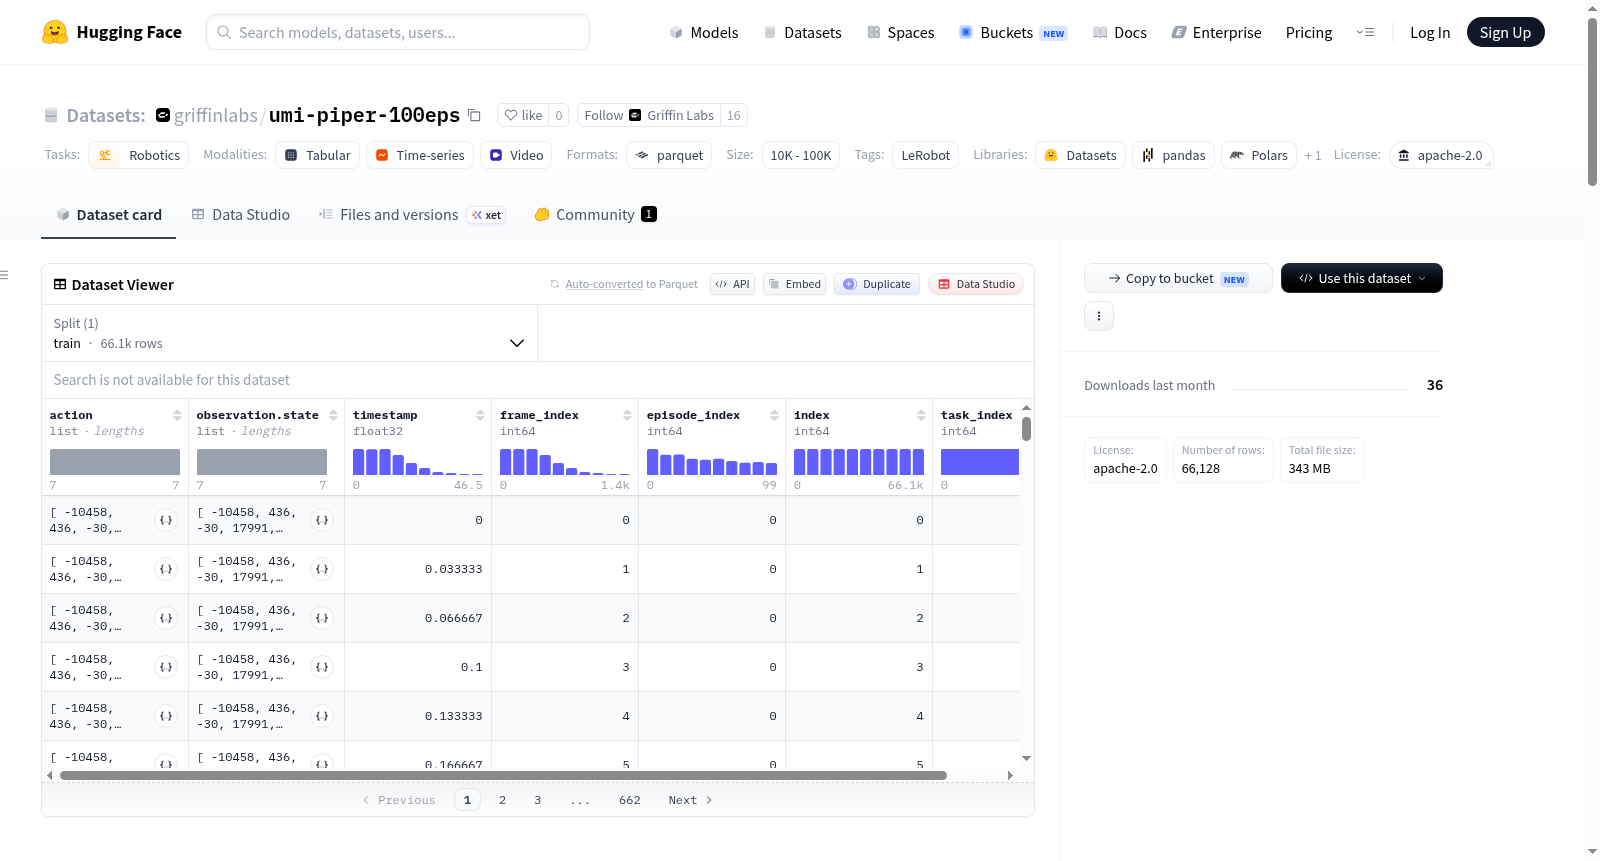The image size is (1600, 861).
Task: Select the Video modality tag
Action: tap(516, 155)
